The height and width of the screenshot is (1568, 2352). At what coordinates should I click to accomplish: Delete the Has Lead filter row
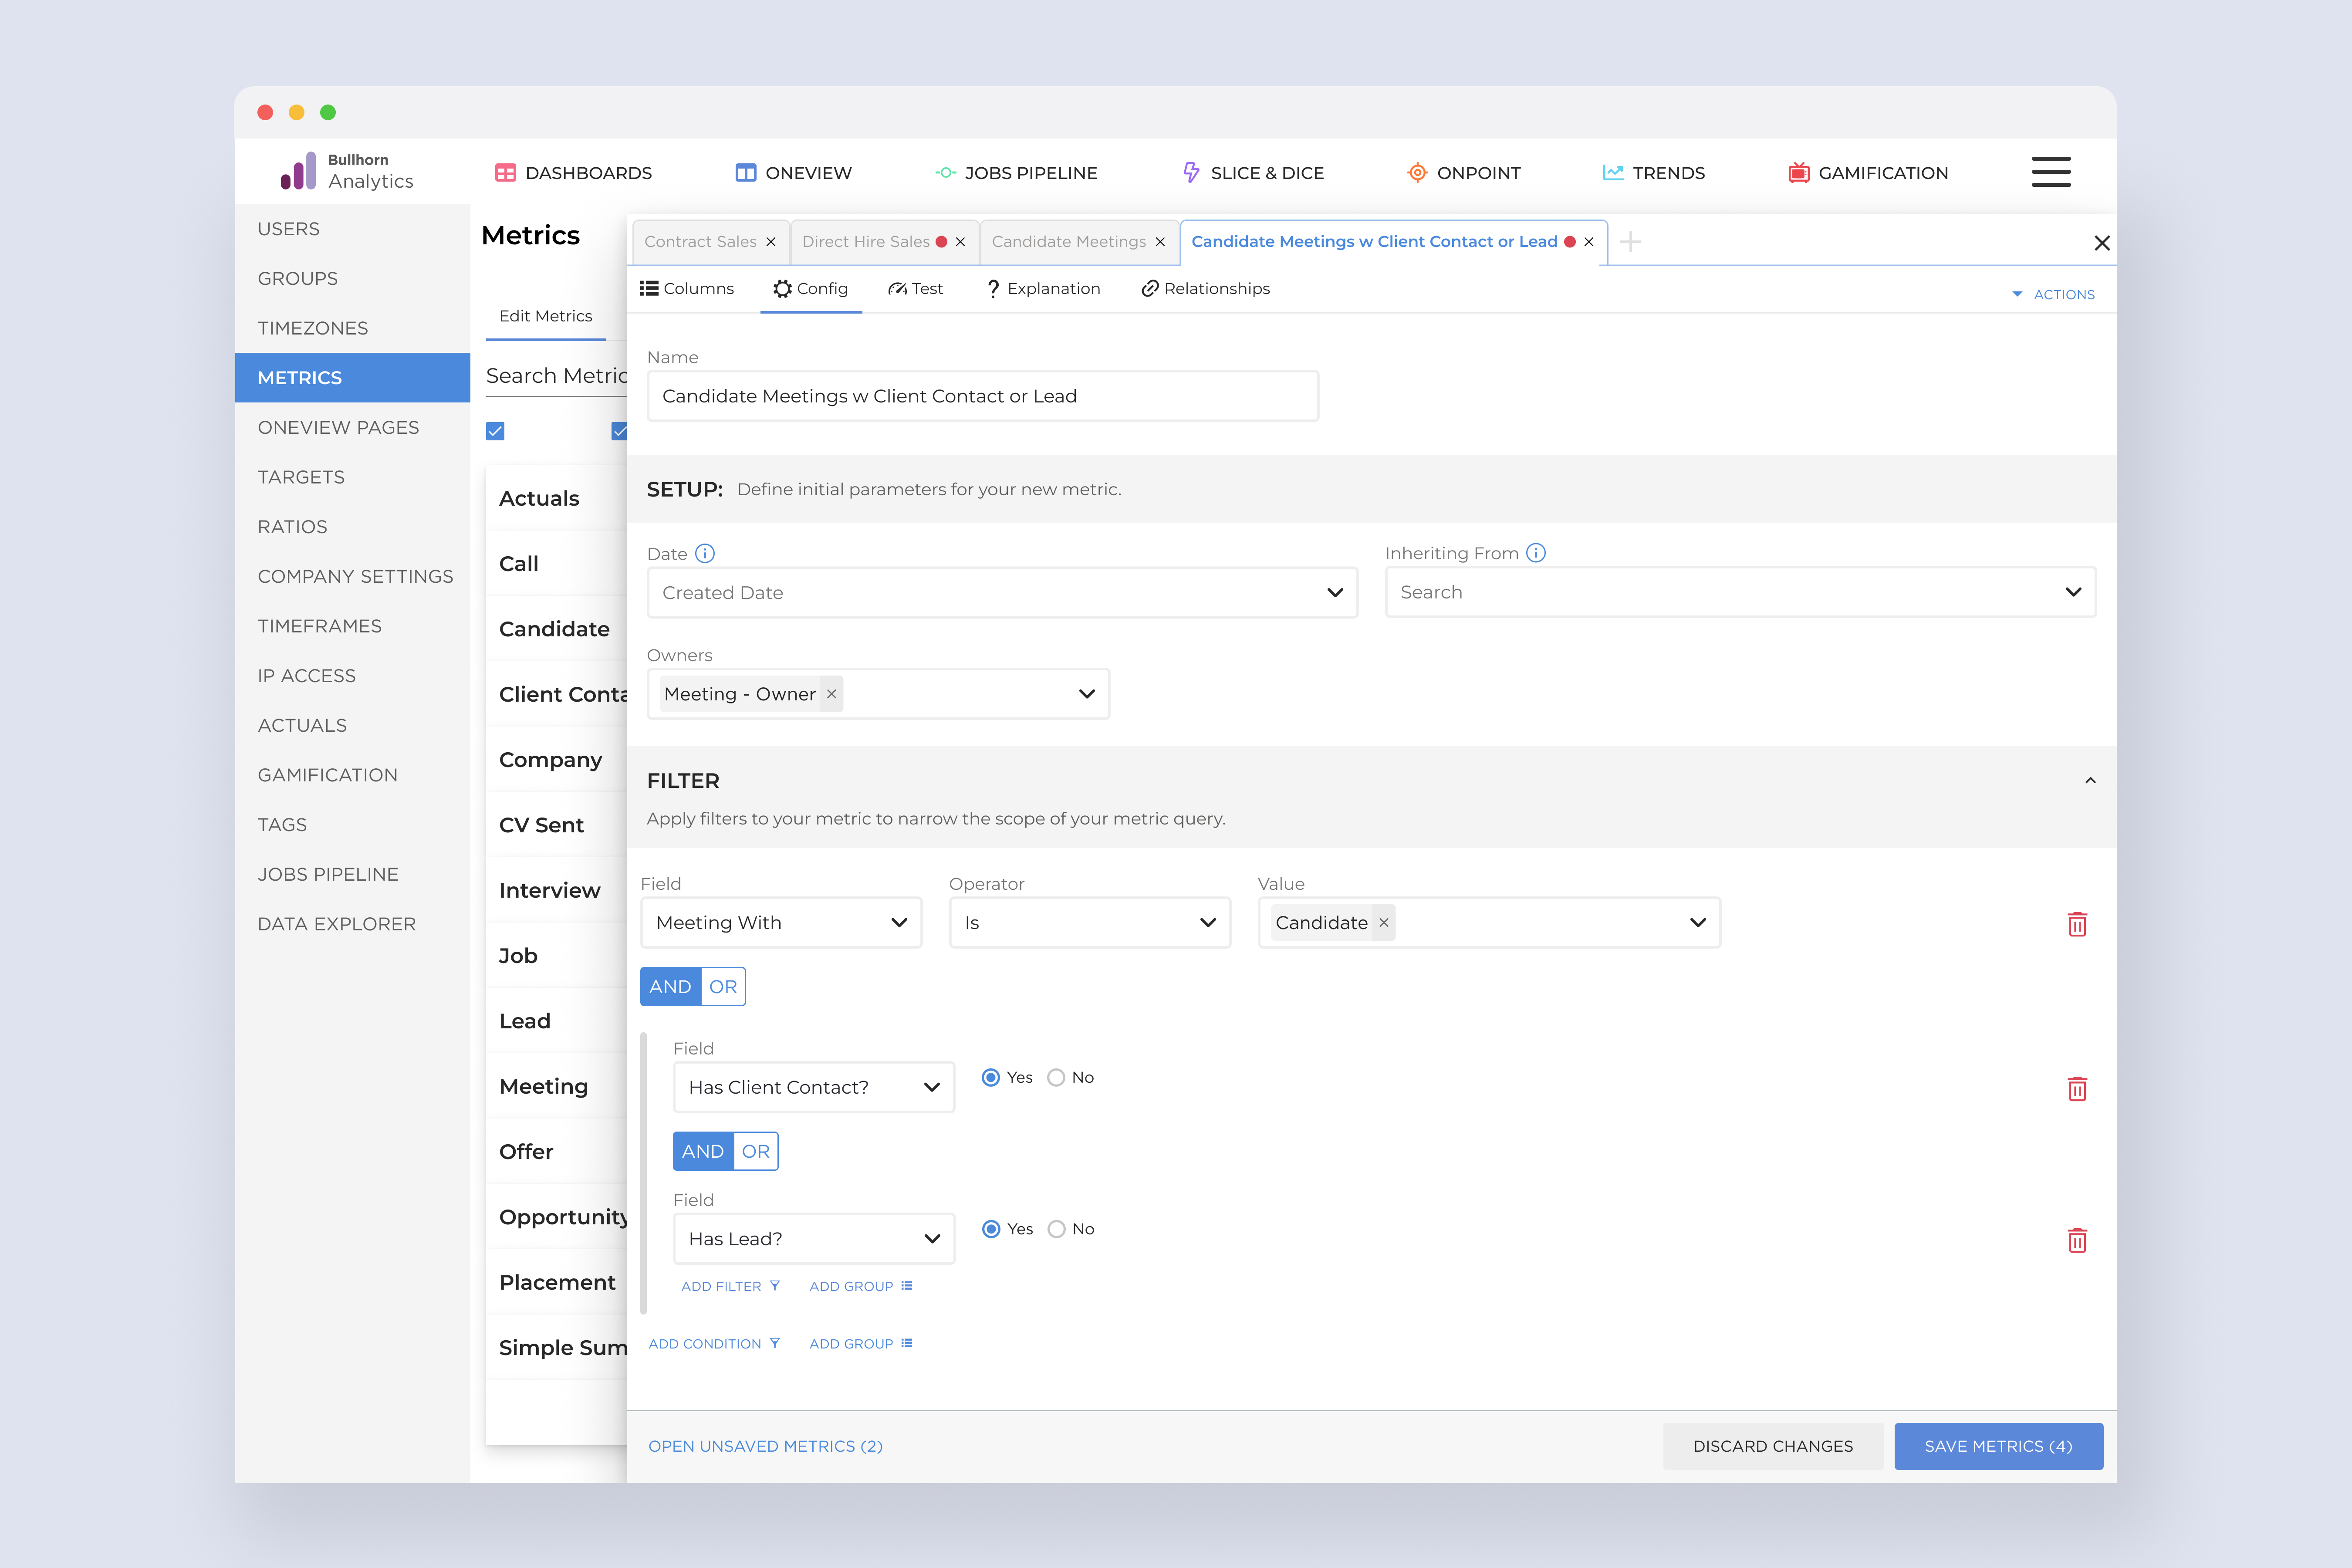pyautogui.click(x=2077, y=1241)
